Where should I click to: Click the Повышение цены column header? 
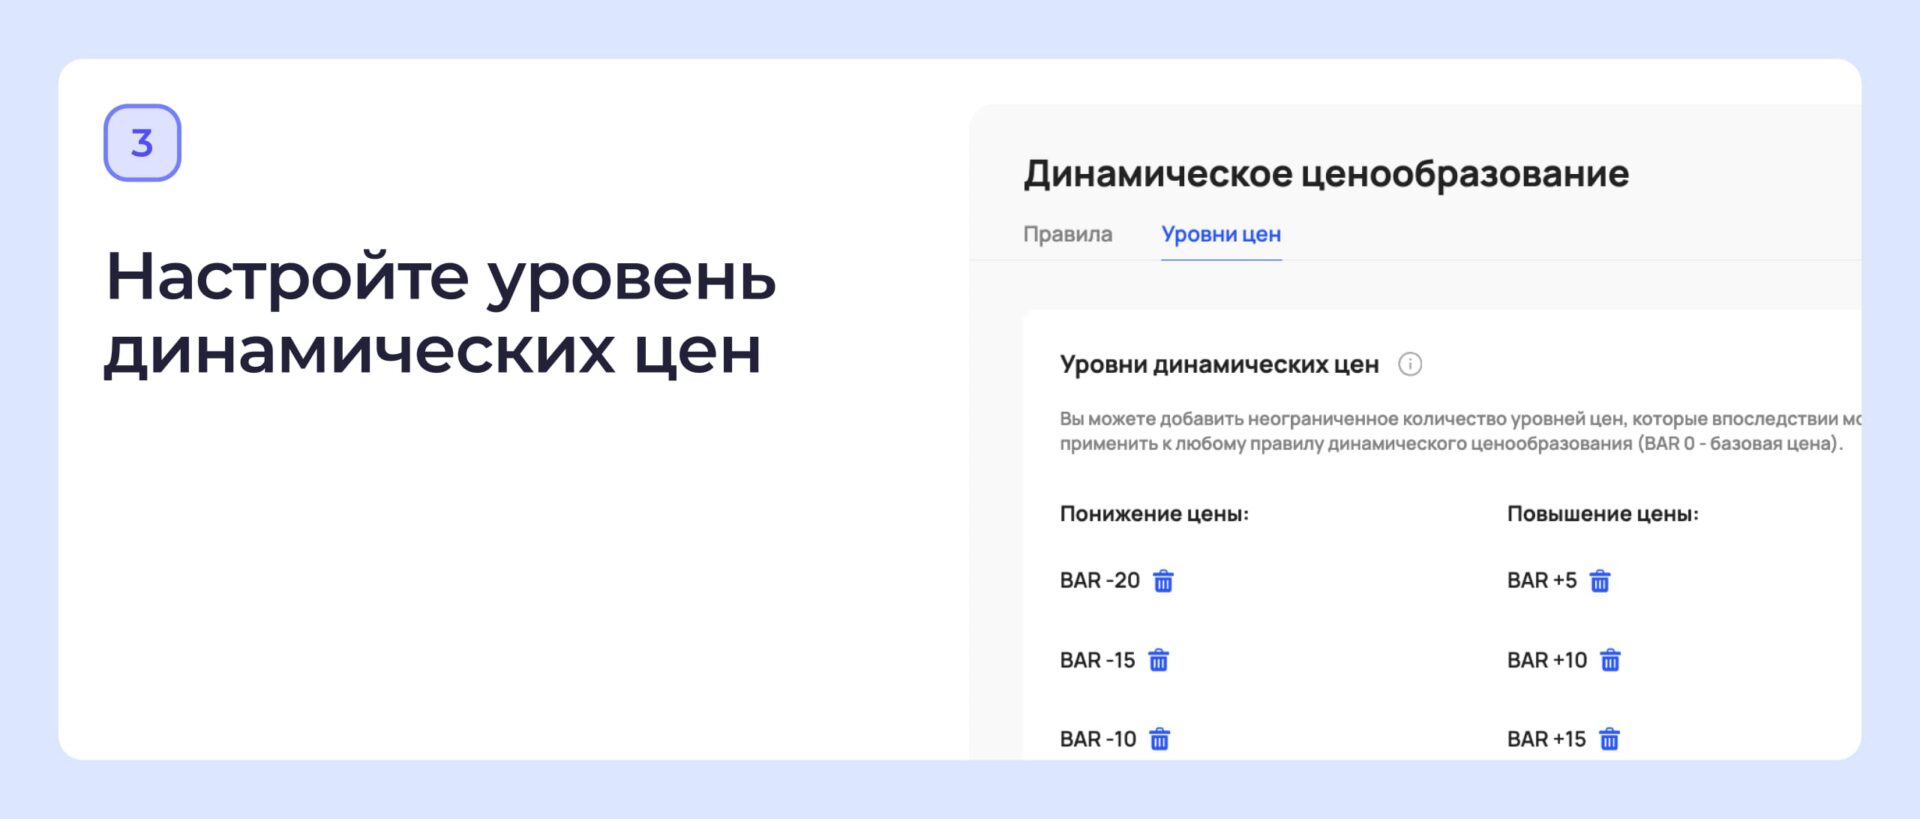[x=1602, y=514]
